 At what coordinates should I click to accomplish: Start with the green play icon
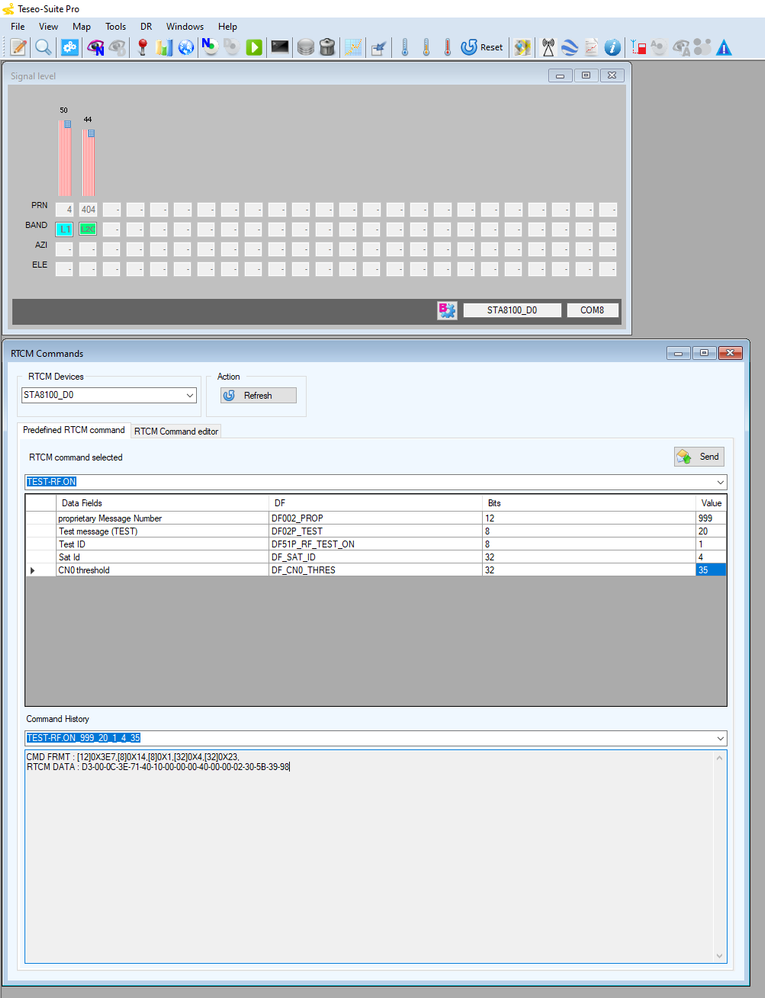coord(254,47)
